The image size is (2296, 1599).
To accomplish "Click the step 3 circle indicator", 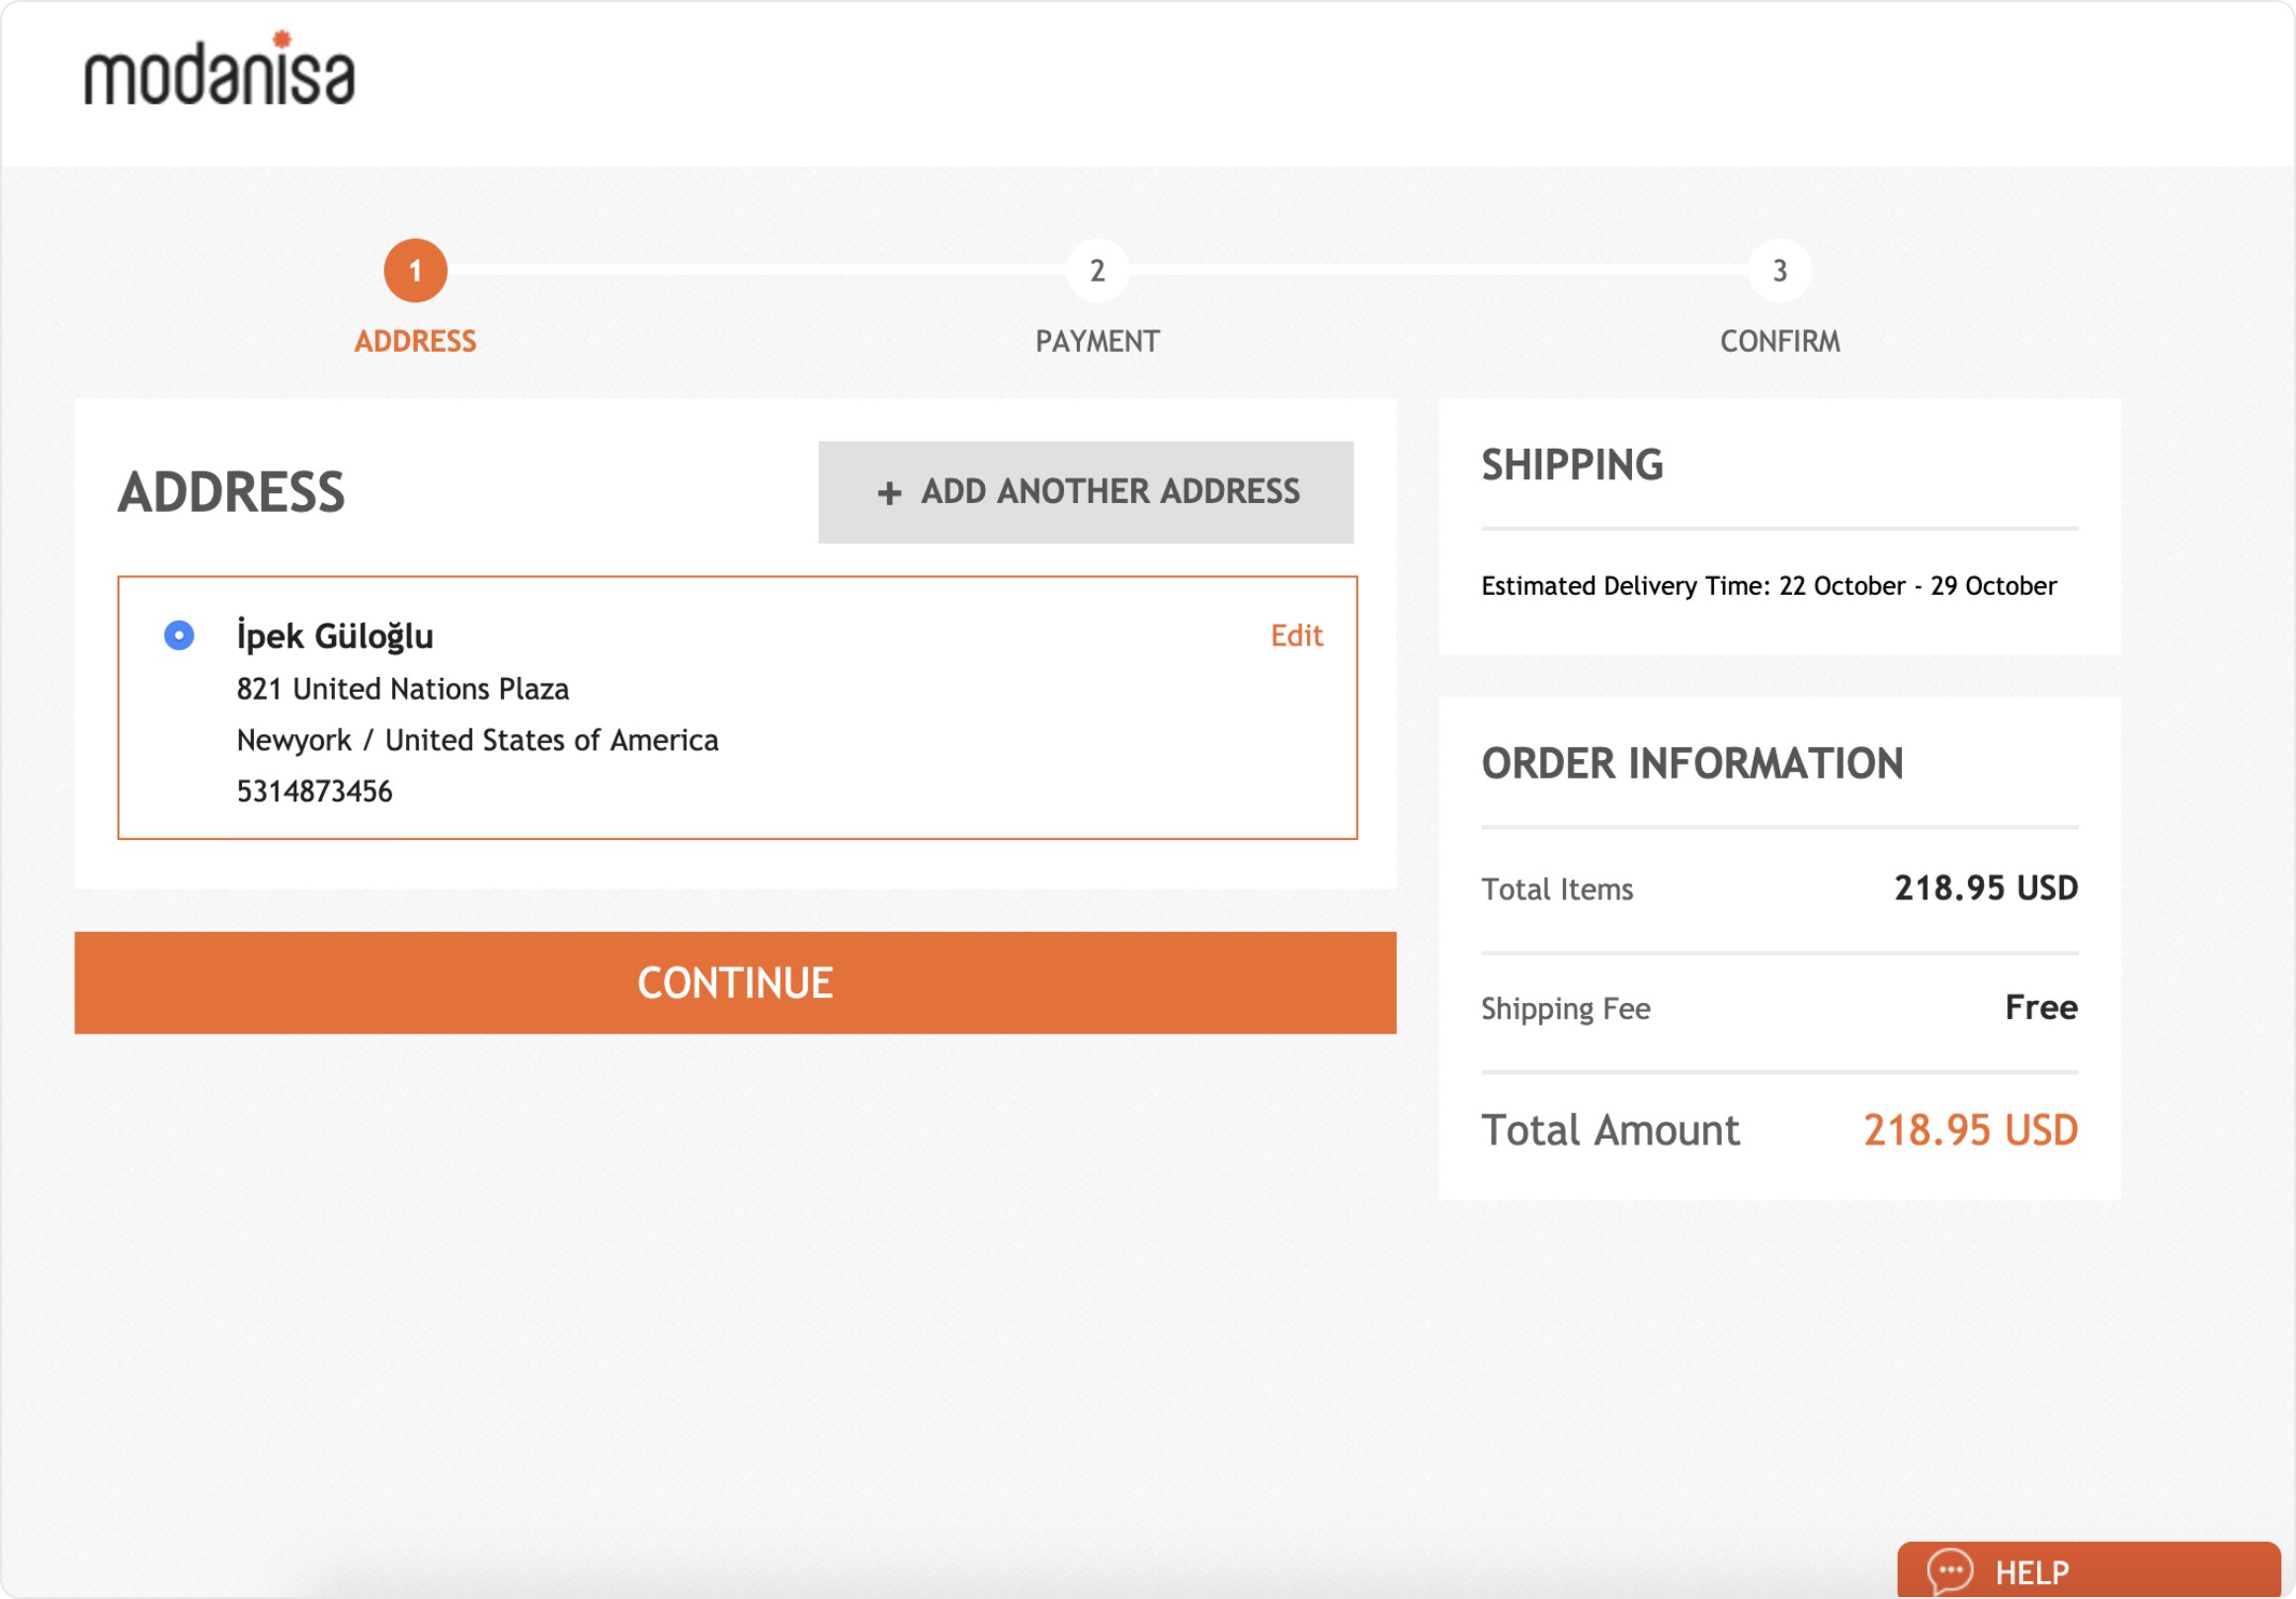I will click(1779, 270).
